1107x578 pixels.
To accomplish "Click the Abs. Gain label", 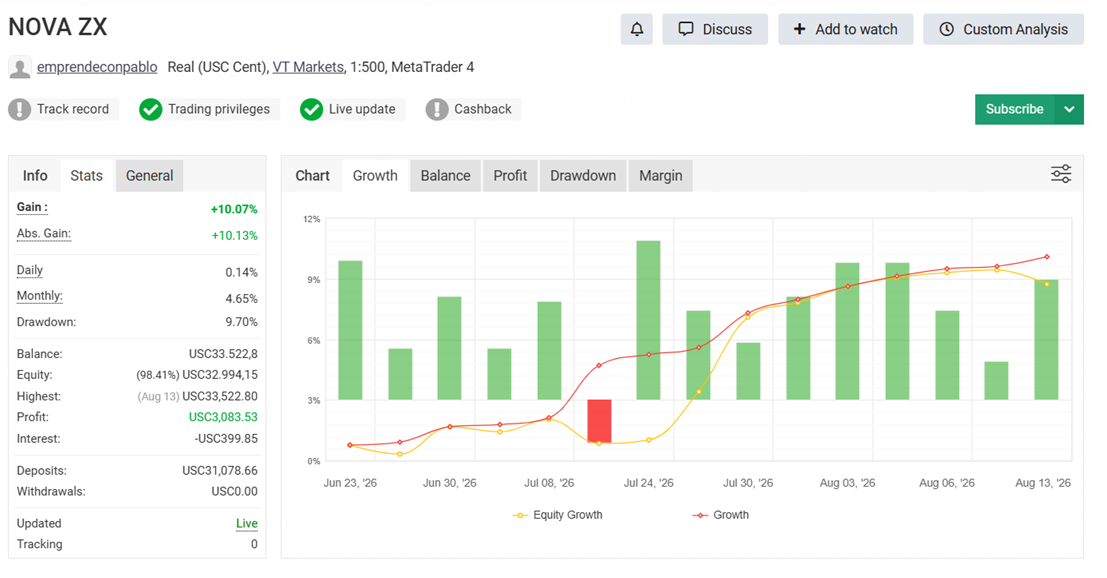I will pos(44,234).
